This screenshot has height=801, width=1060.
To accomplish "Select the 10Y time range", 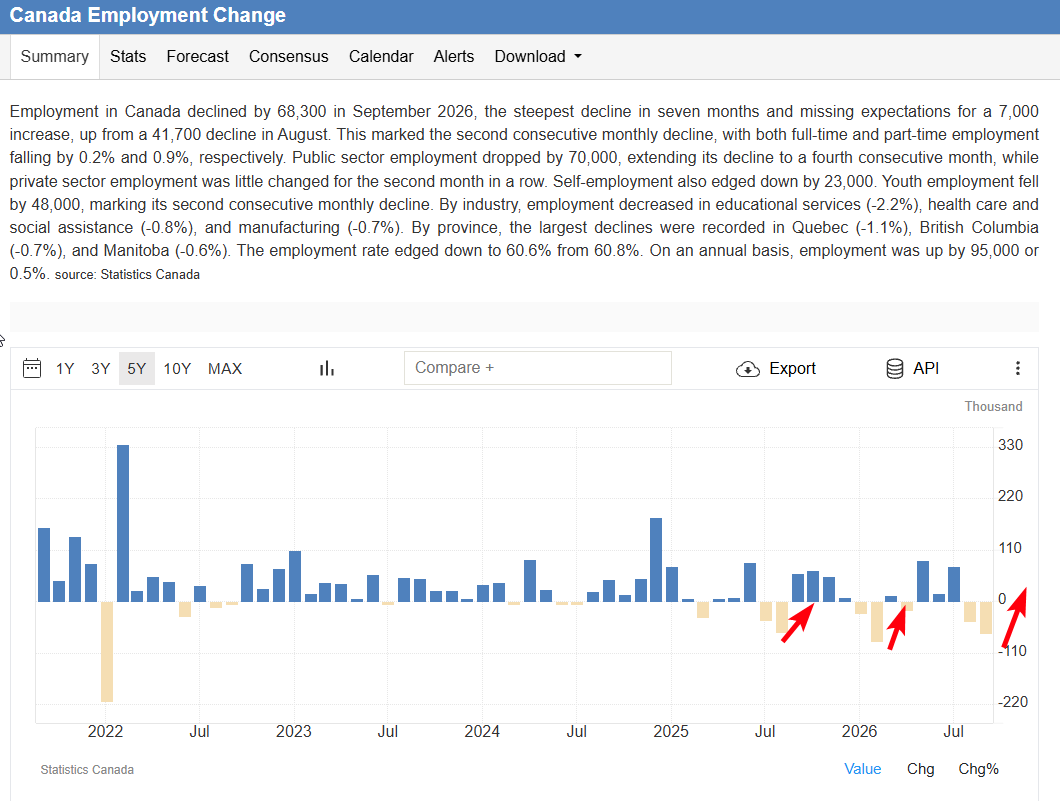I will coord(177,368).
